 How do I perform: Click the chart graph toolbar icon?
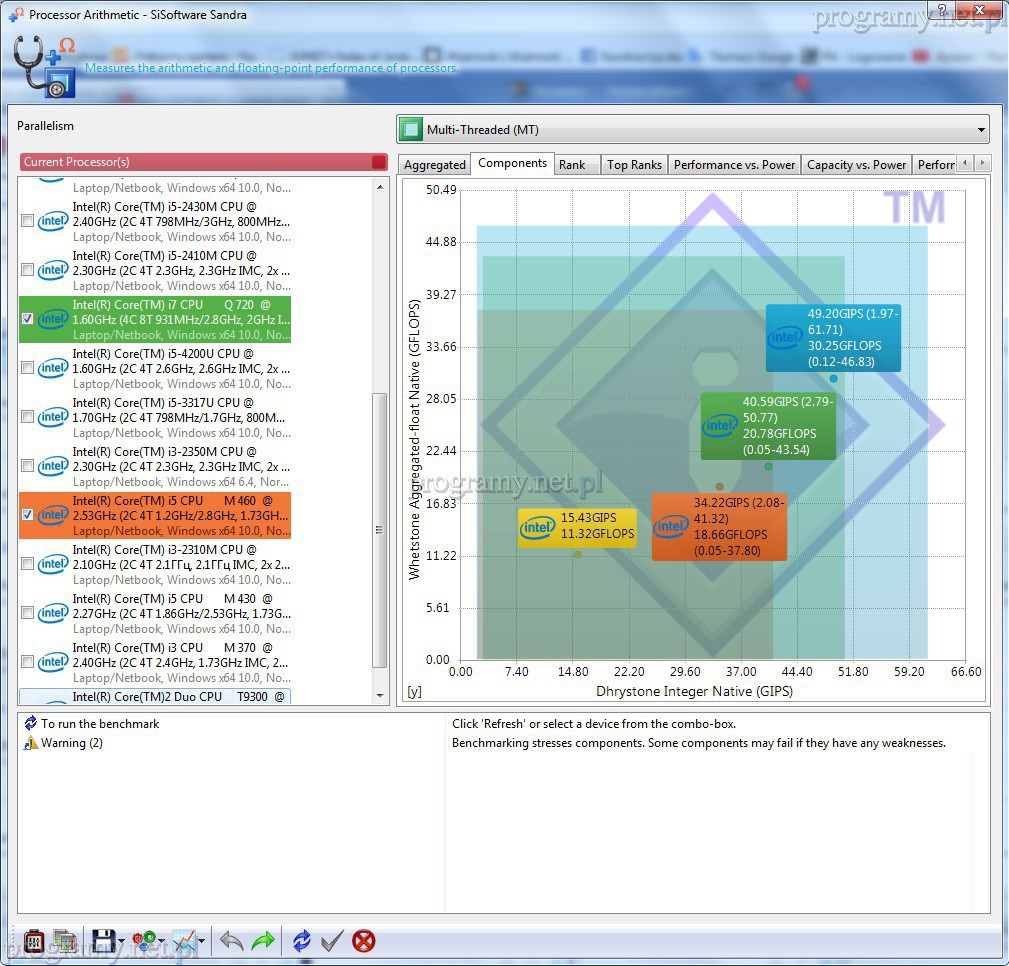[x=184, y=940]
